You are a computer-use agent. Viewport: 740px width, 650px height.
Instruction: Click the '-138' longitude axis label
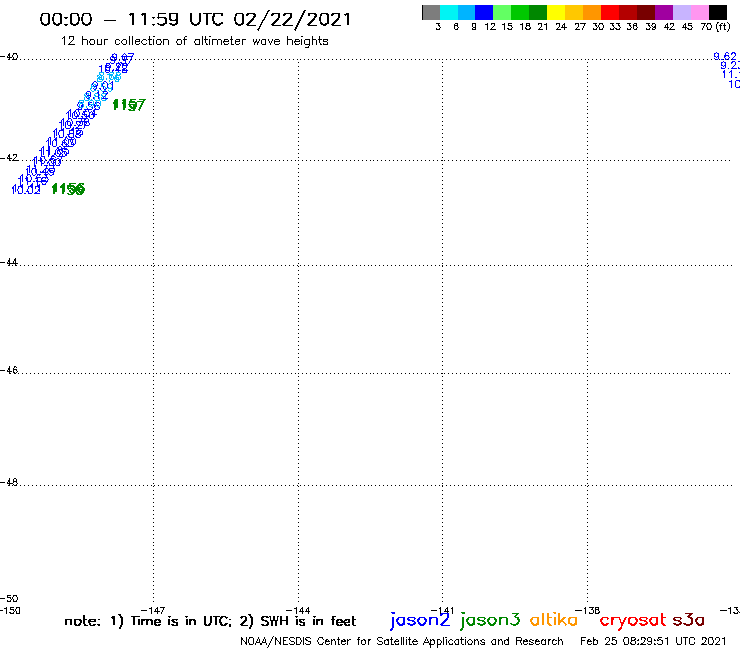coord(588,610)
